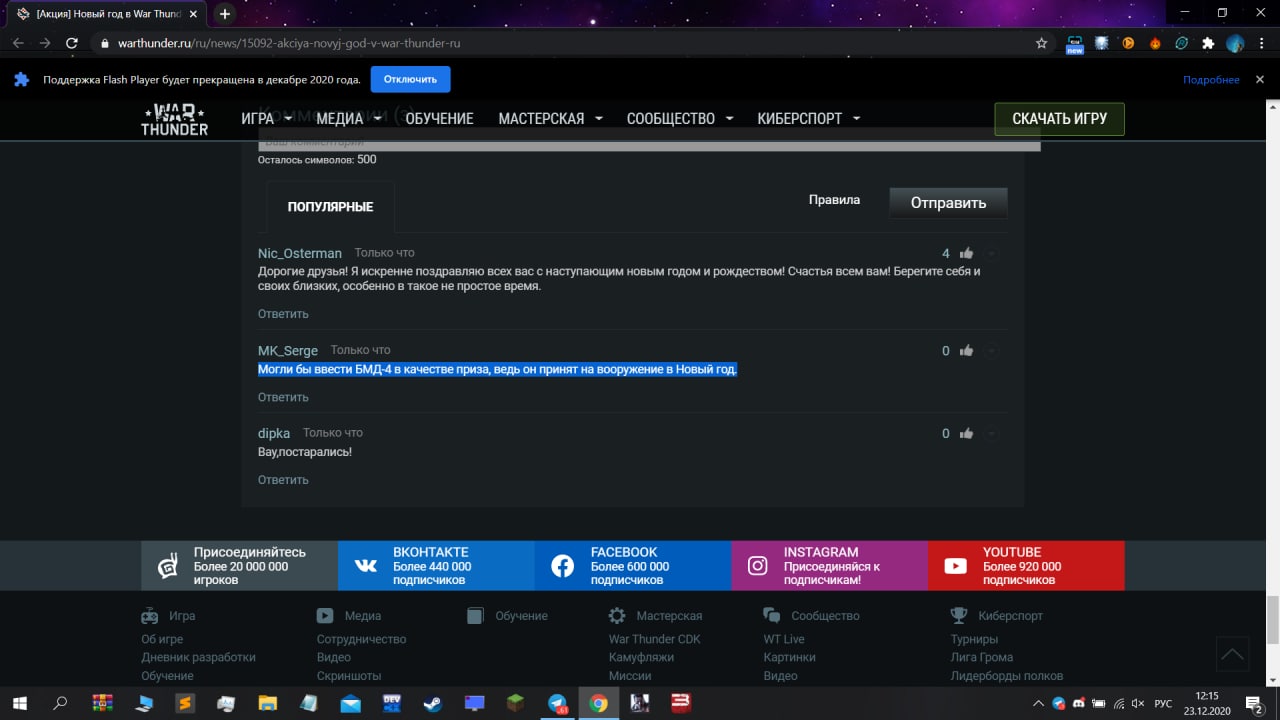The width and height of the screenshot is (1280, 720).
Task: Select the ПОПУЛЯРНЫЕ comments tab
Action: tap(330, 207)
